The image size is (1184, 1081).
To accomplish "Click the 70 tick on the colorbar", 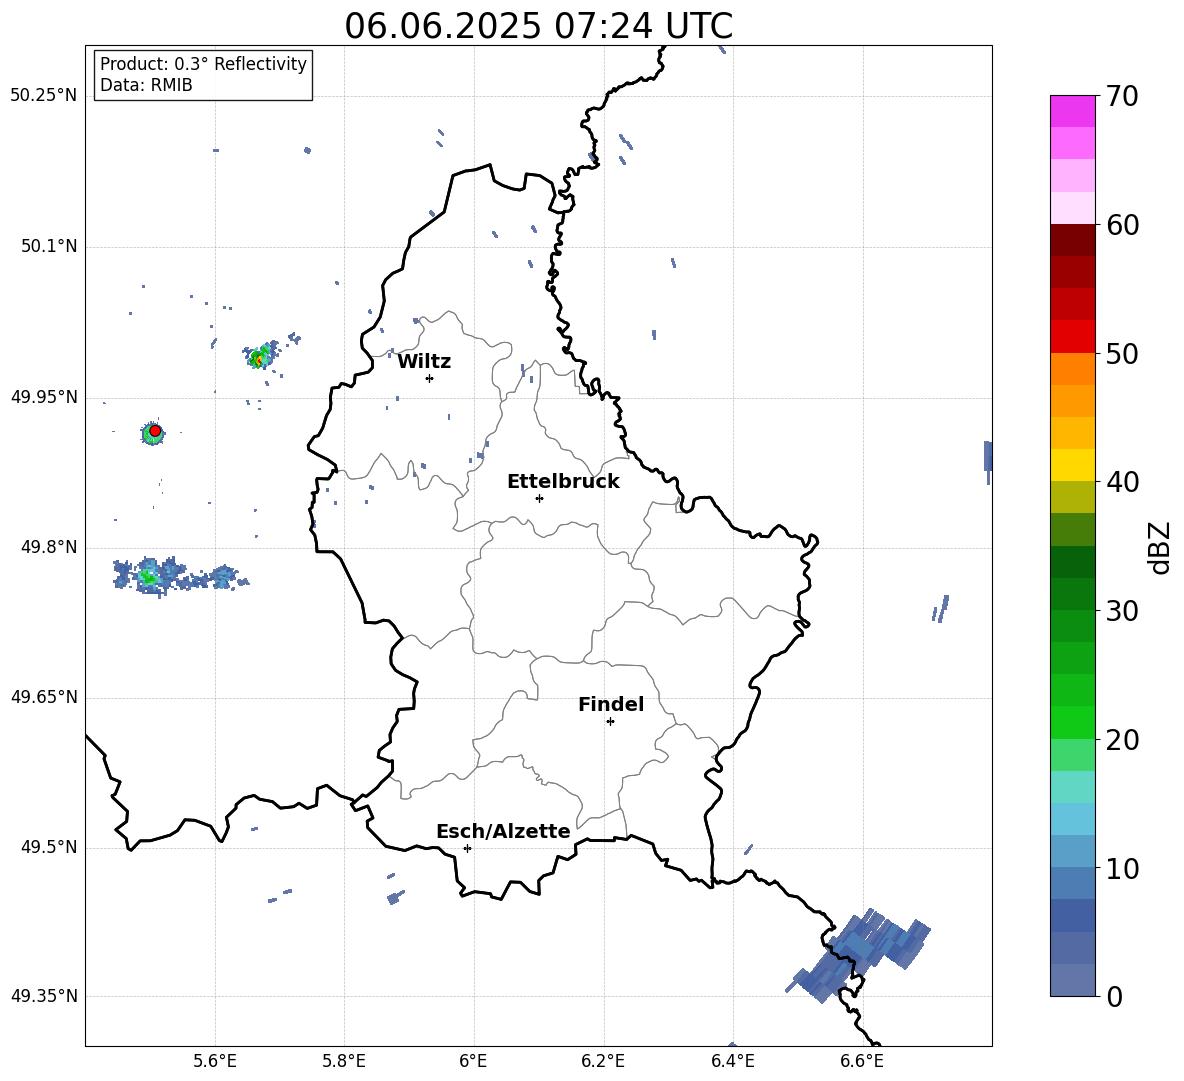I will coord(1122,96).
